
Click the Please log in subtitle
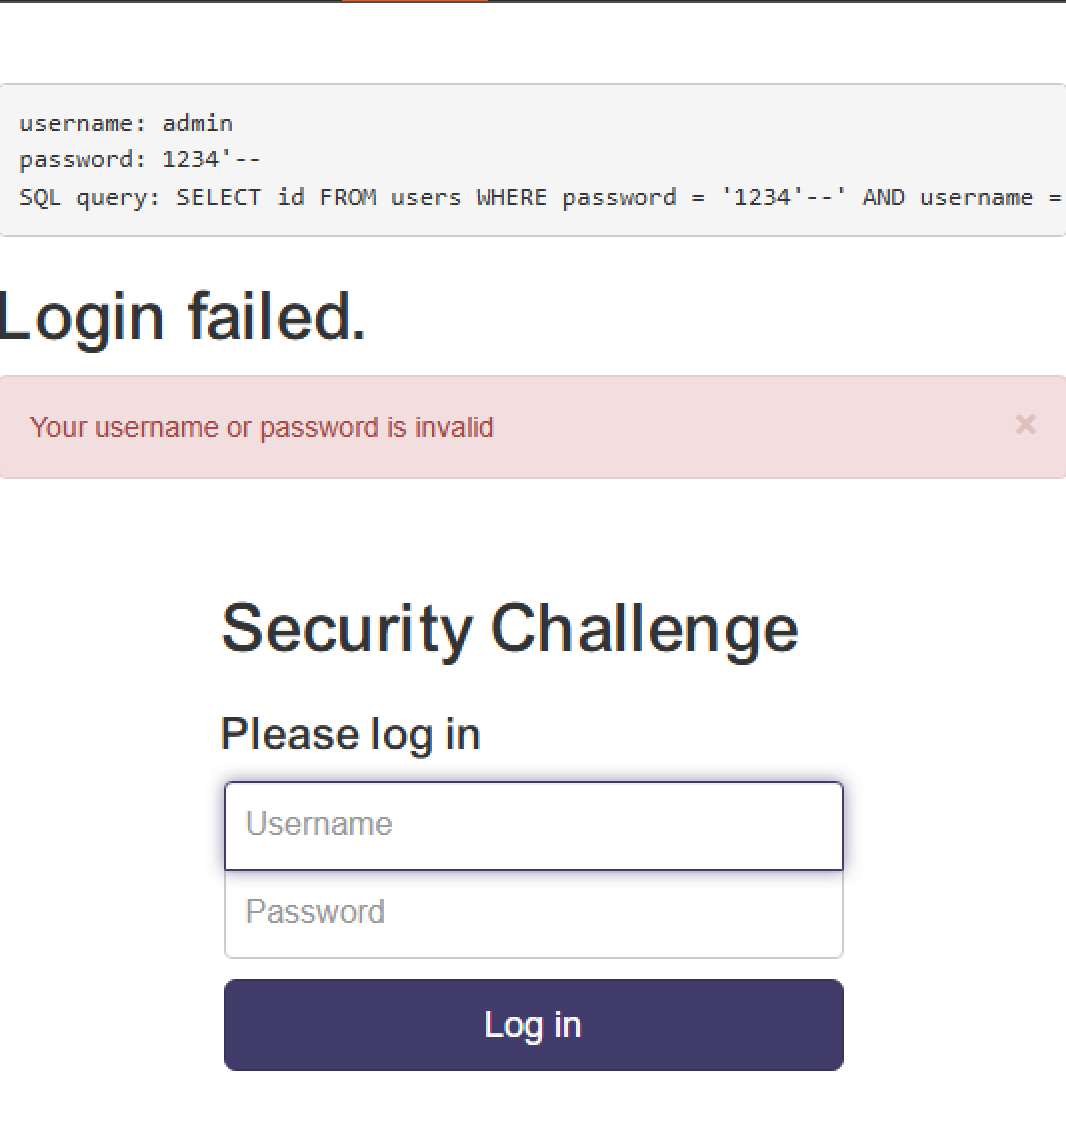[350, 734]
